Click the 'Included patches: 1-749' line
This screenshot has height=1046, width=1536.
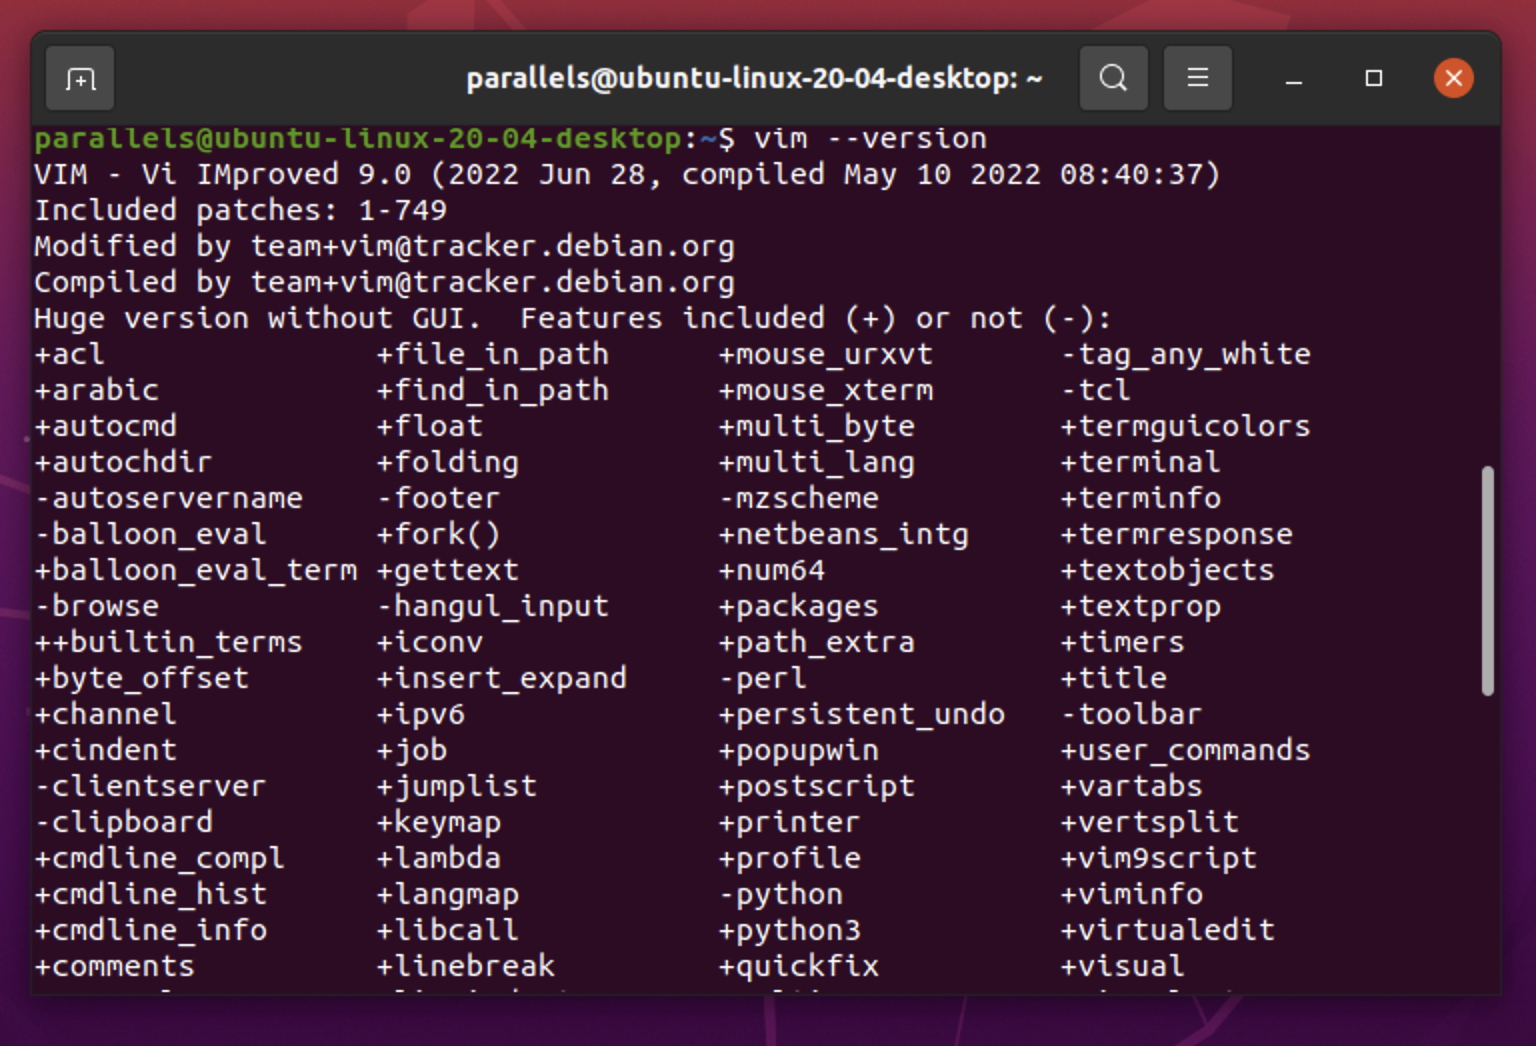coord(240,210)
